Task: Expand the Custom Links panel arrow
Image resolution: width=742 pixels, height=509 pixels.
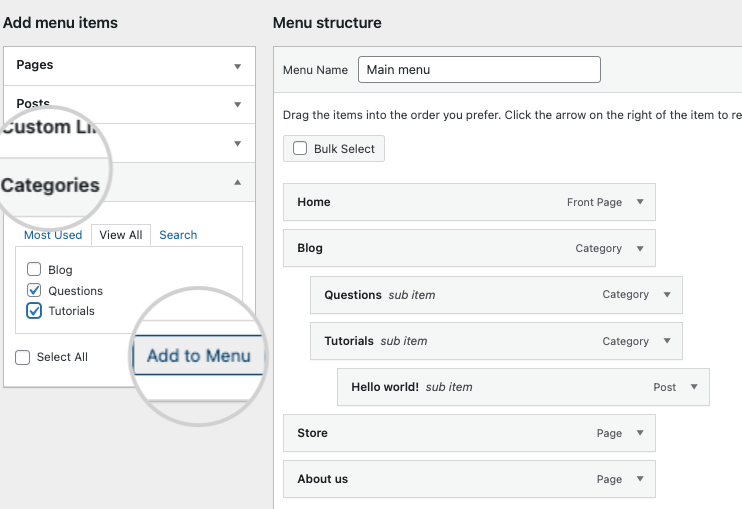Action: point(238,143)
